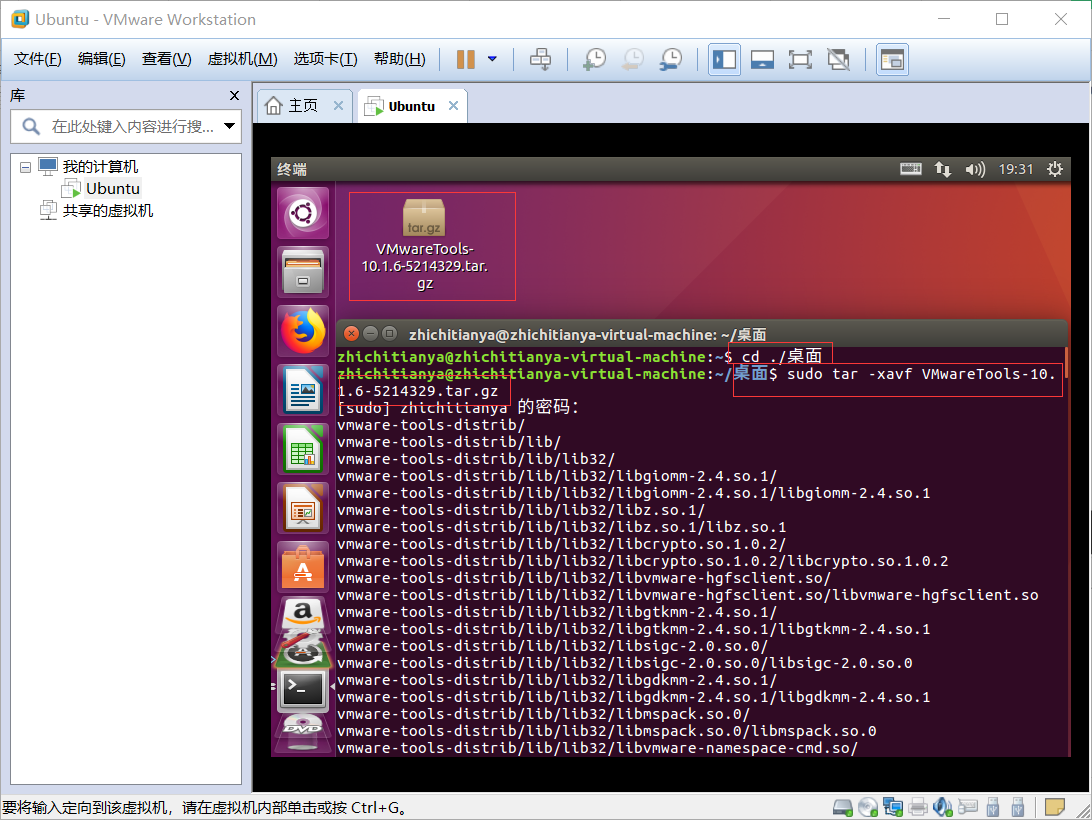Image resolution: width=1092 pixels, height=820 pixels.
Task: Revert the virtual machine to its snapshot
Action: coord(632,59)
